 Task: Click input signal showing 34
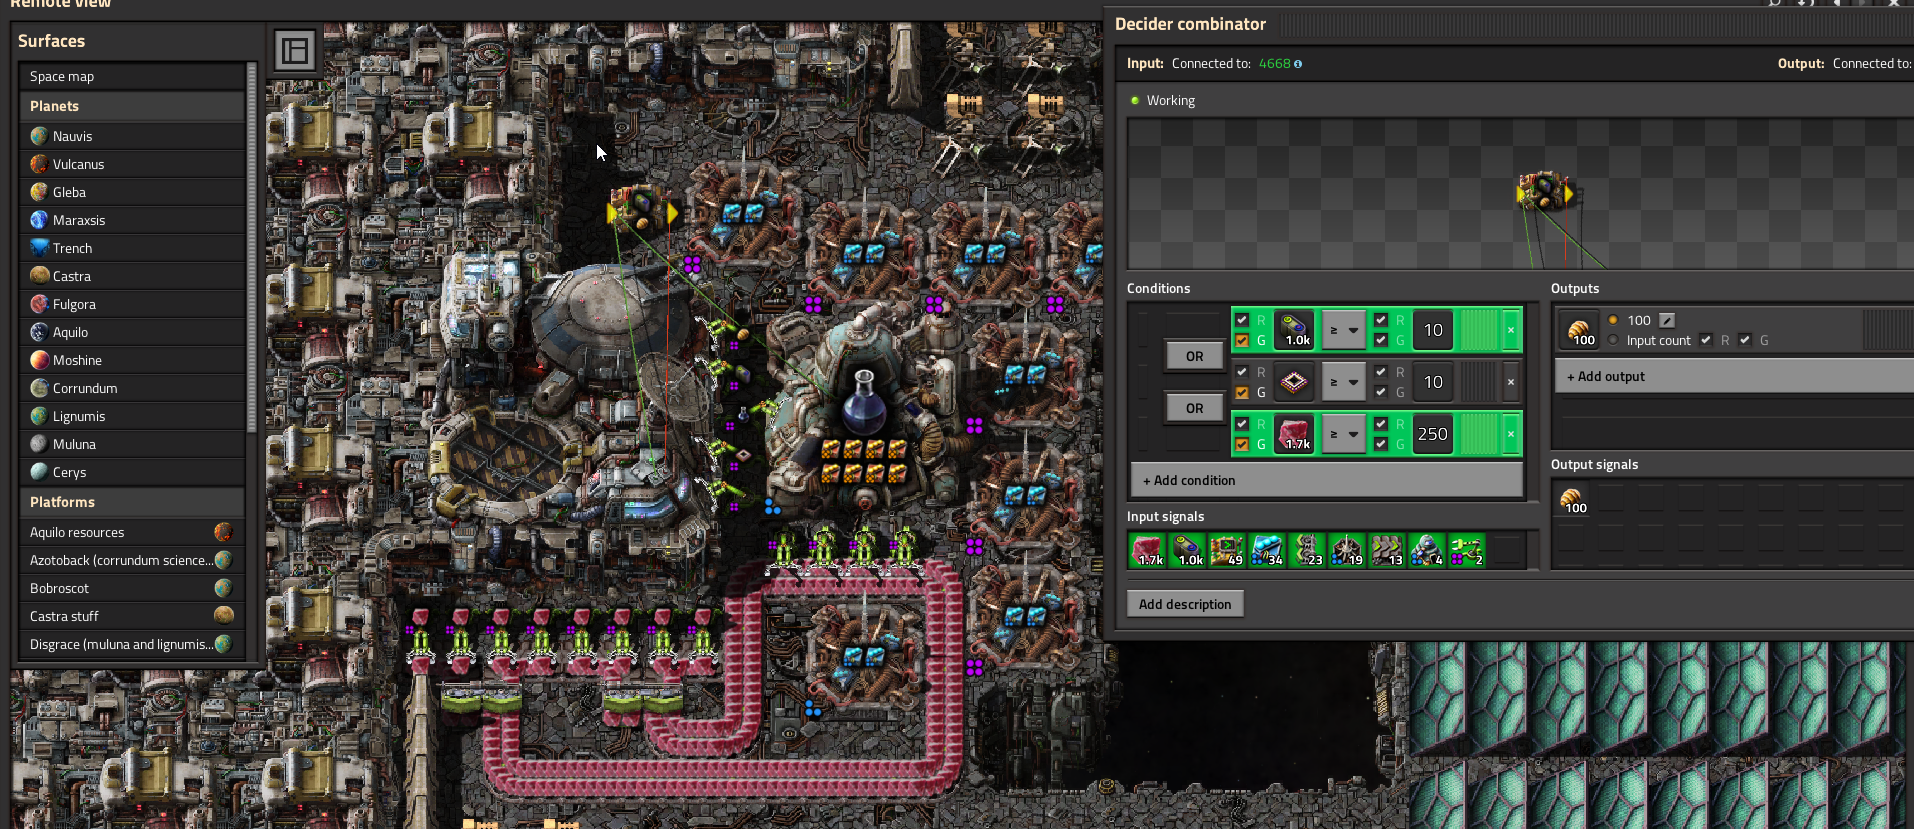[x=1267, y=550]
